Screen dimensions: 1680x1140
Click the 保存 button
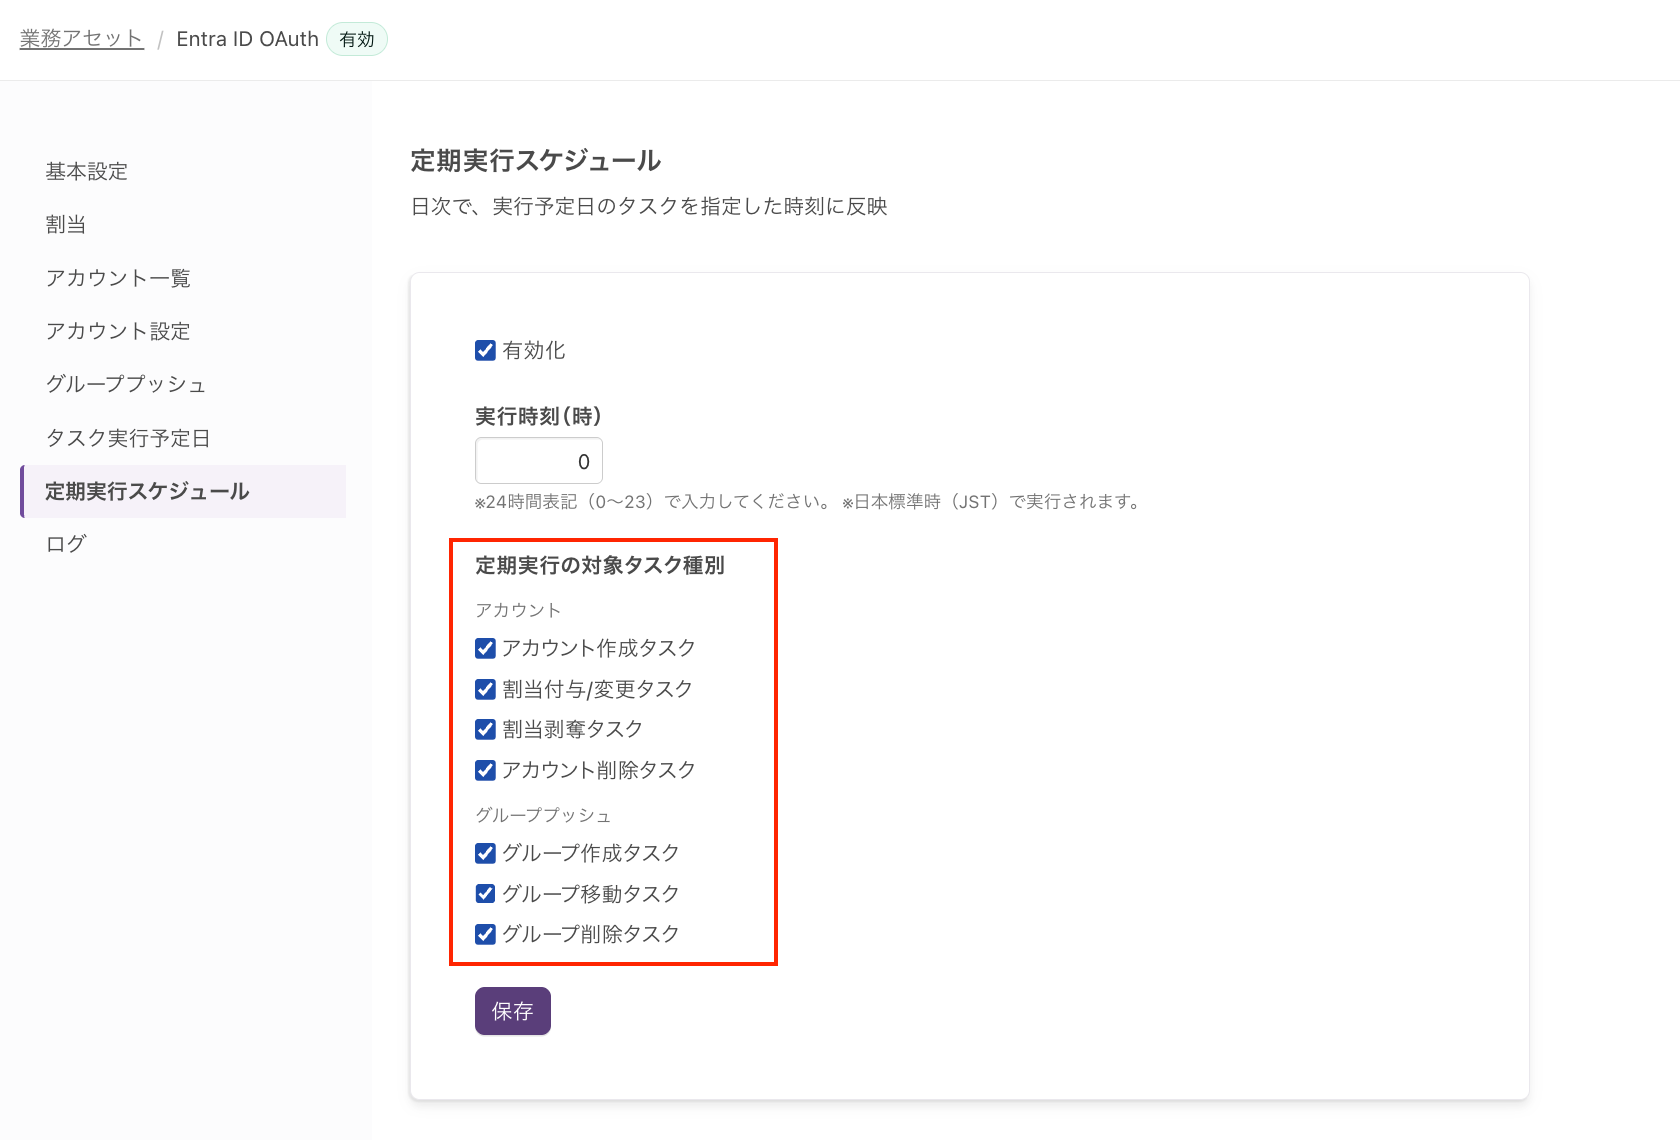click(512, 1011)
